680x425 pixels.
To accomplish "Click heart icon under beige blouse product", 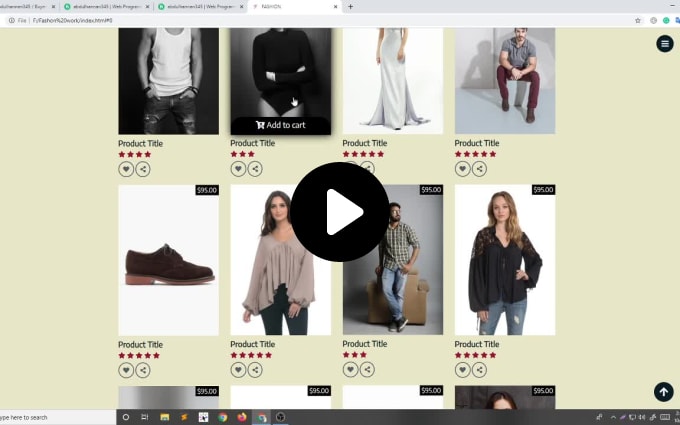I will tap(238, 369).
